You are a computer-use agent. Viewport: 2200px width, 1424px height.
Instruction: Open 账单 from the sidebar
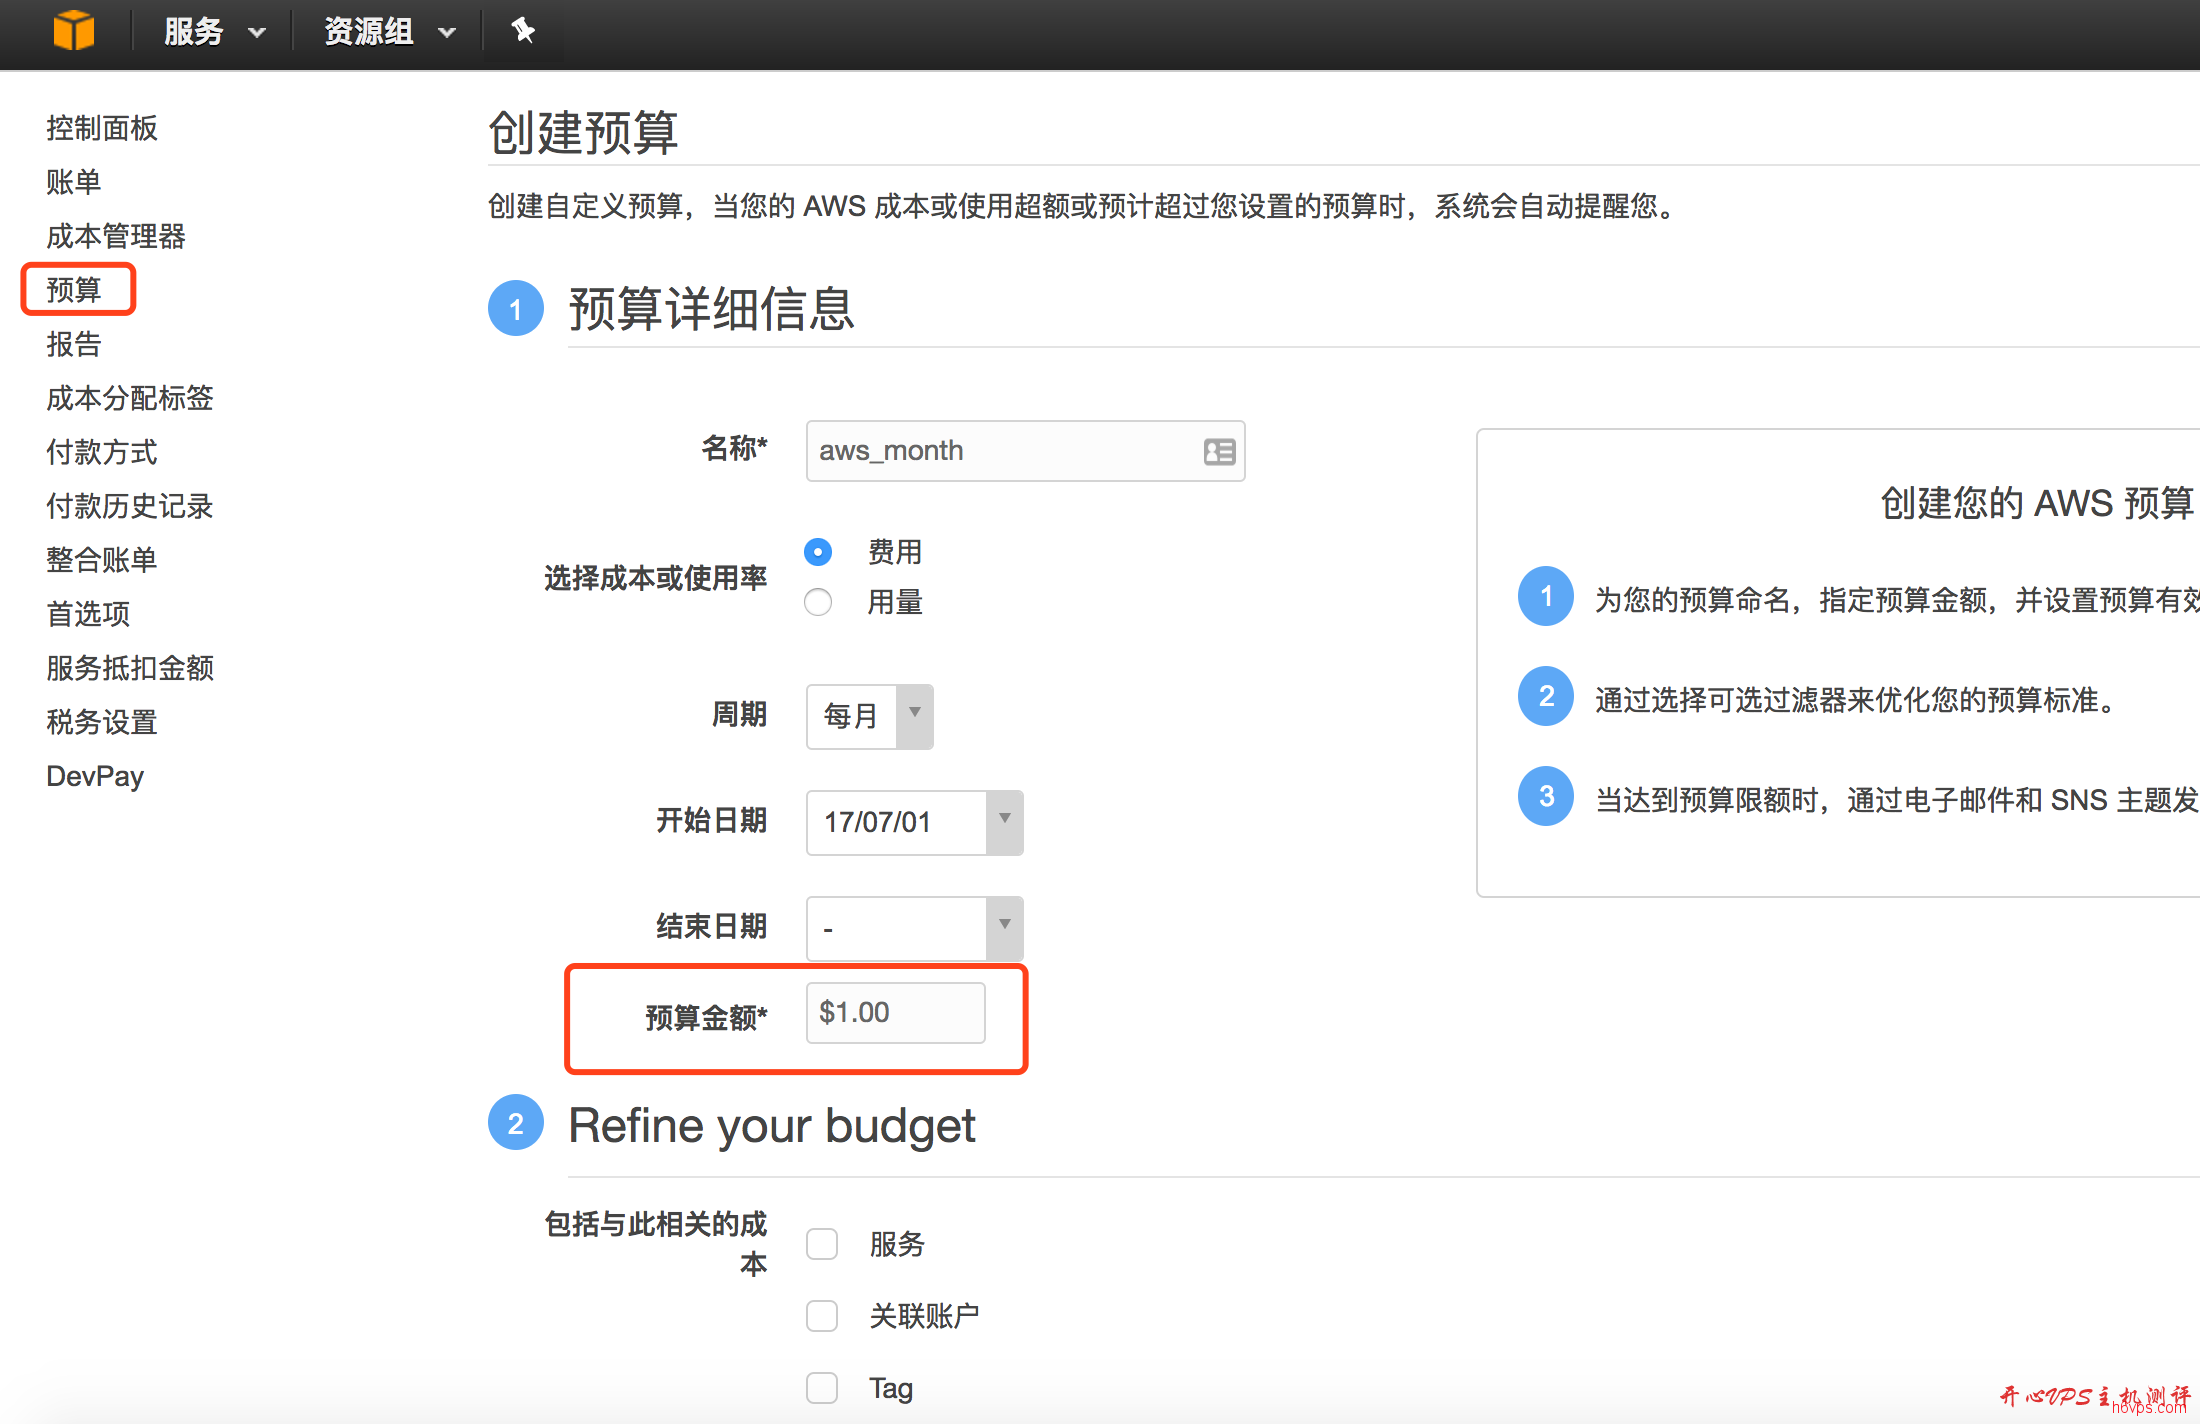pos(73,182)
